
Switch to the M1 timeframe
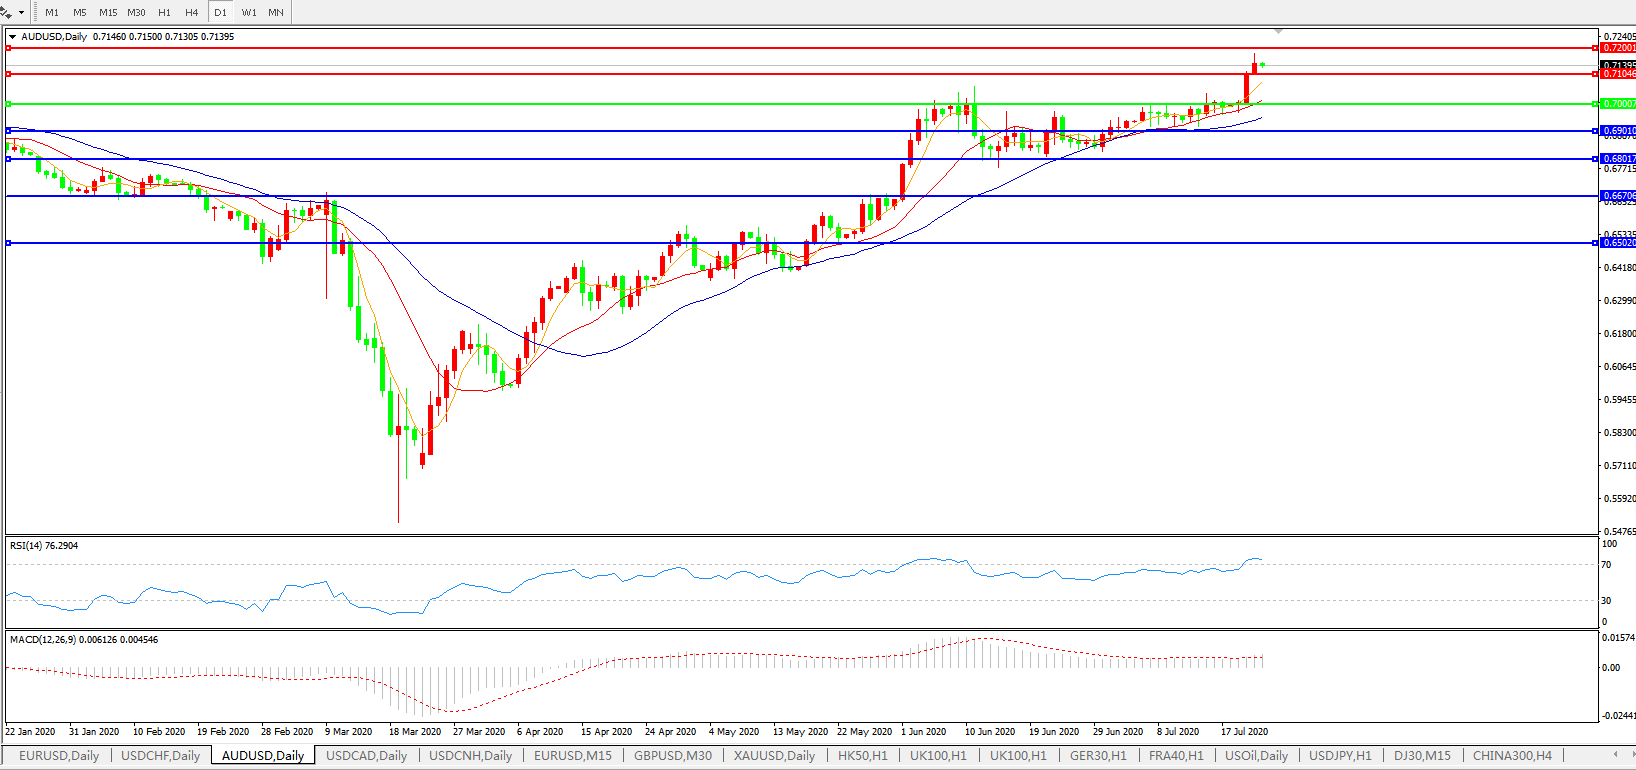pyautogui.click(x=52, y=13)
